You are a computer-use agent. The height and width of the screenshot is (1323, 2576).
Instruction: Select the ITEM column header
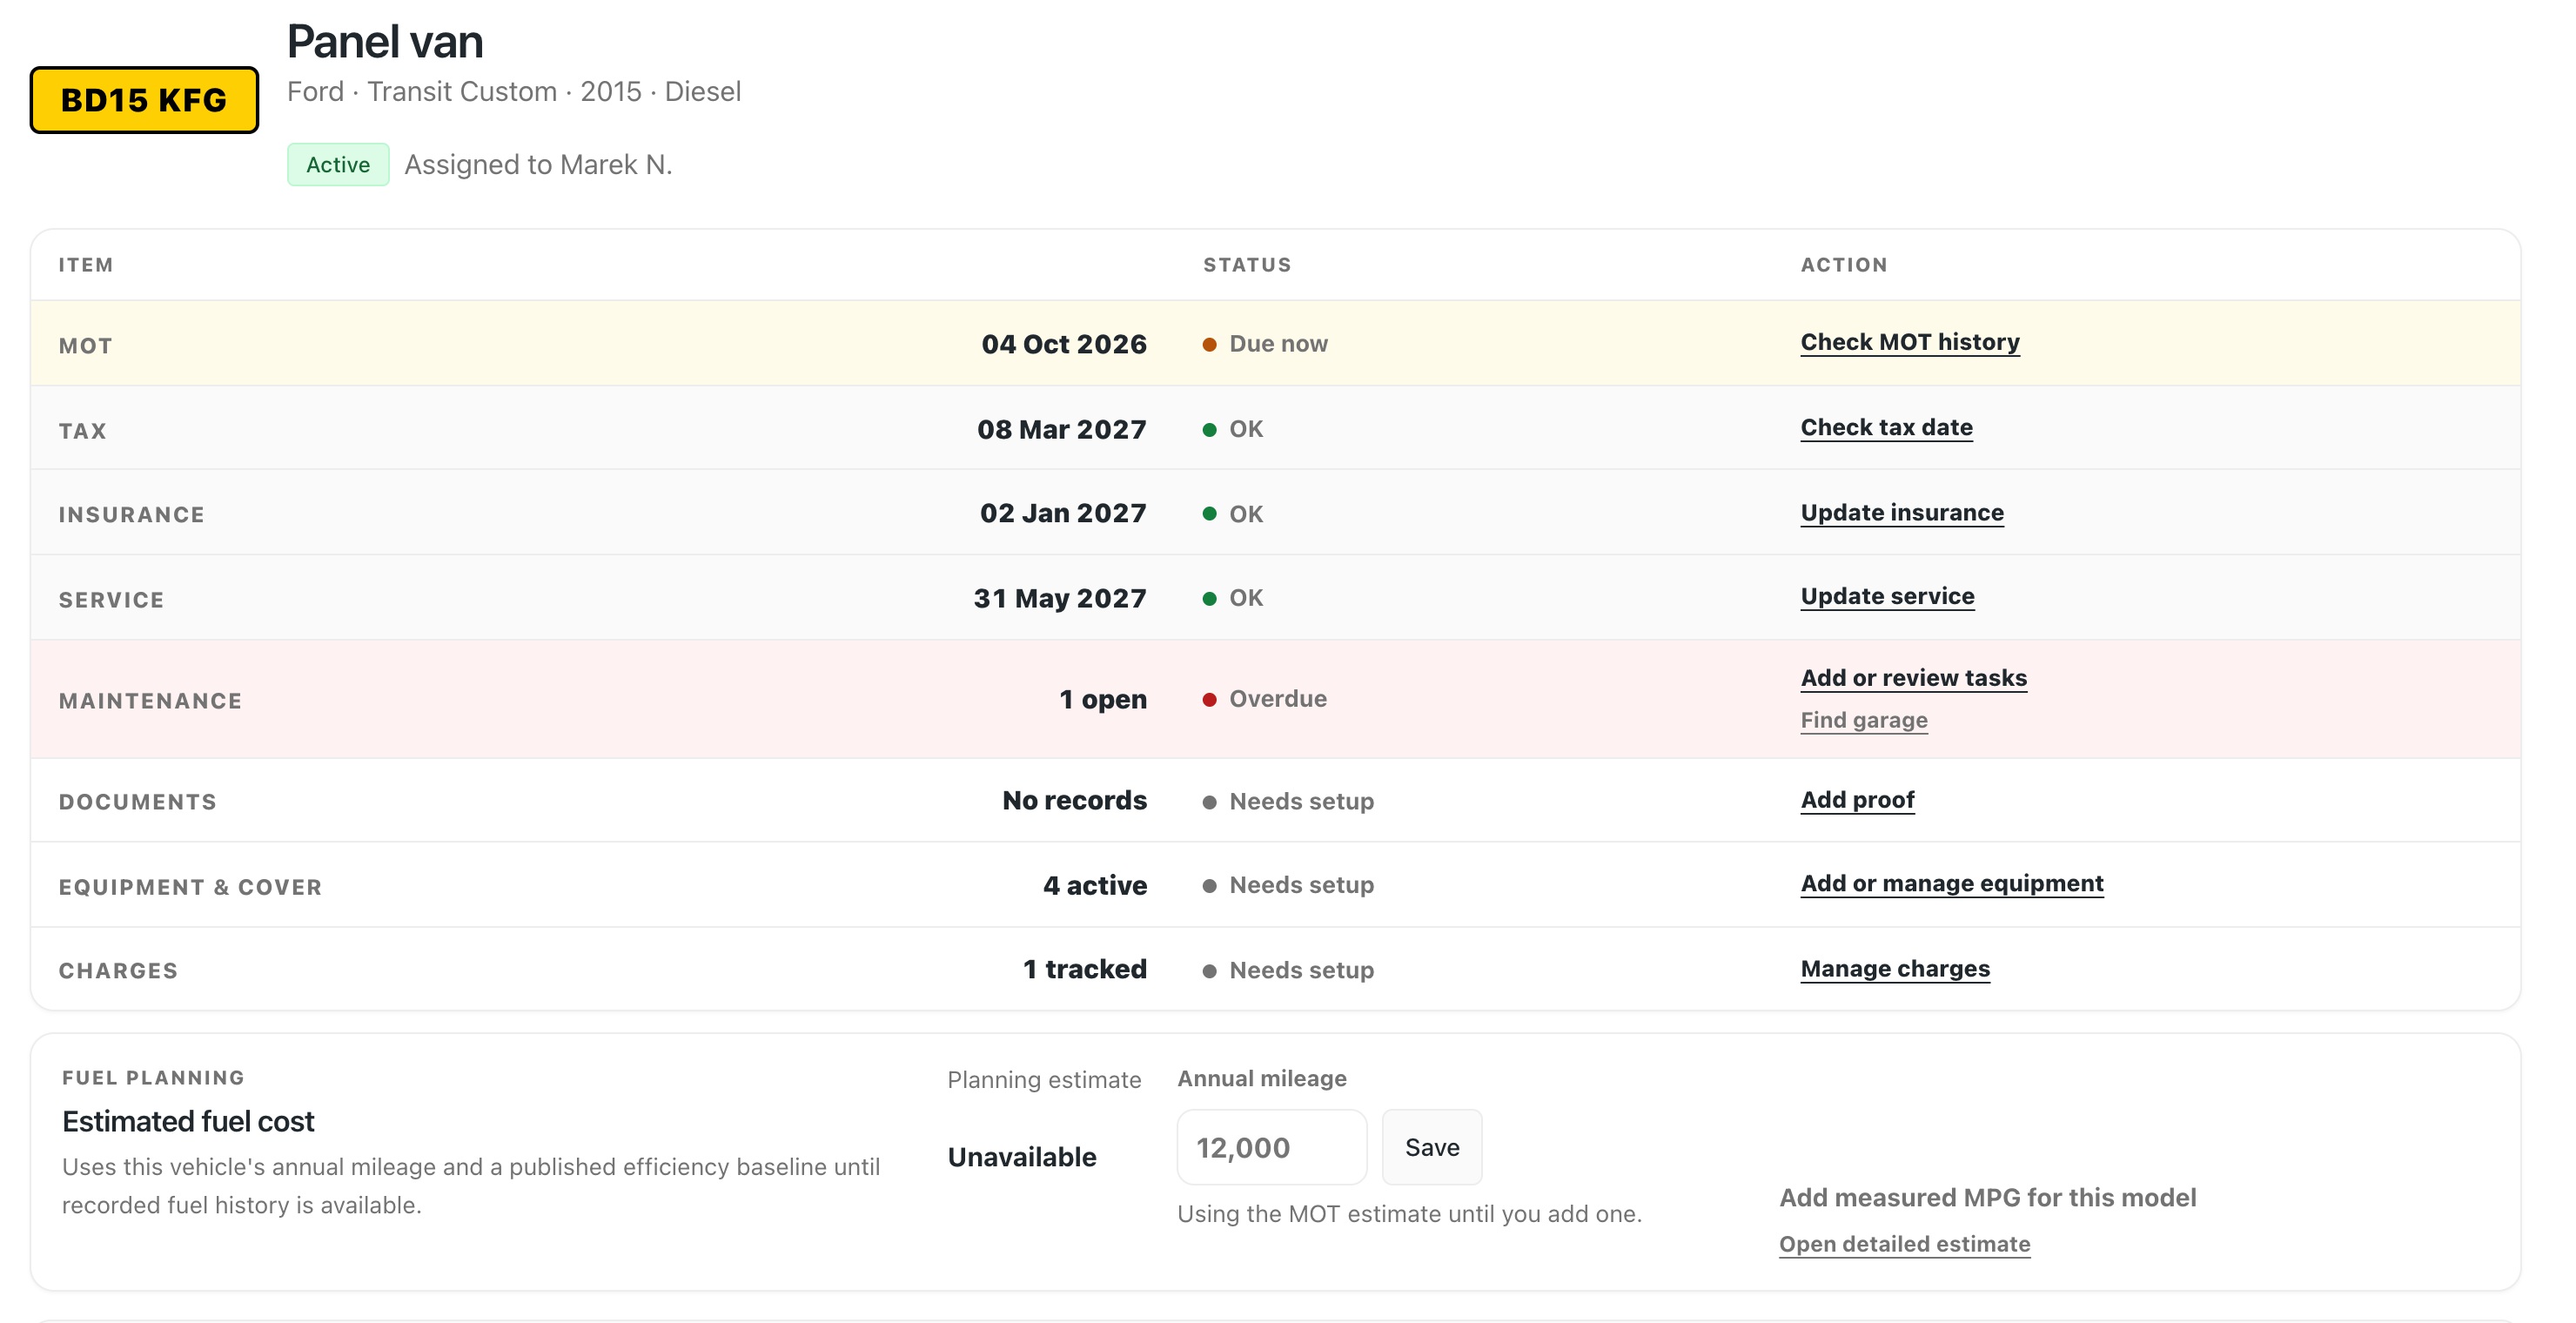[x=86, y=265]
